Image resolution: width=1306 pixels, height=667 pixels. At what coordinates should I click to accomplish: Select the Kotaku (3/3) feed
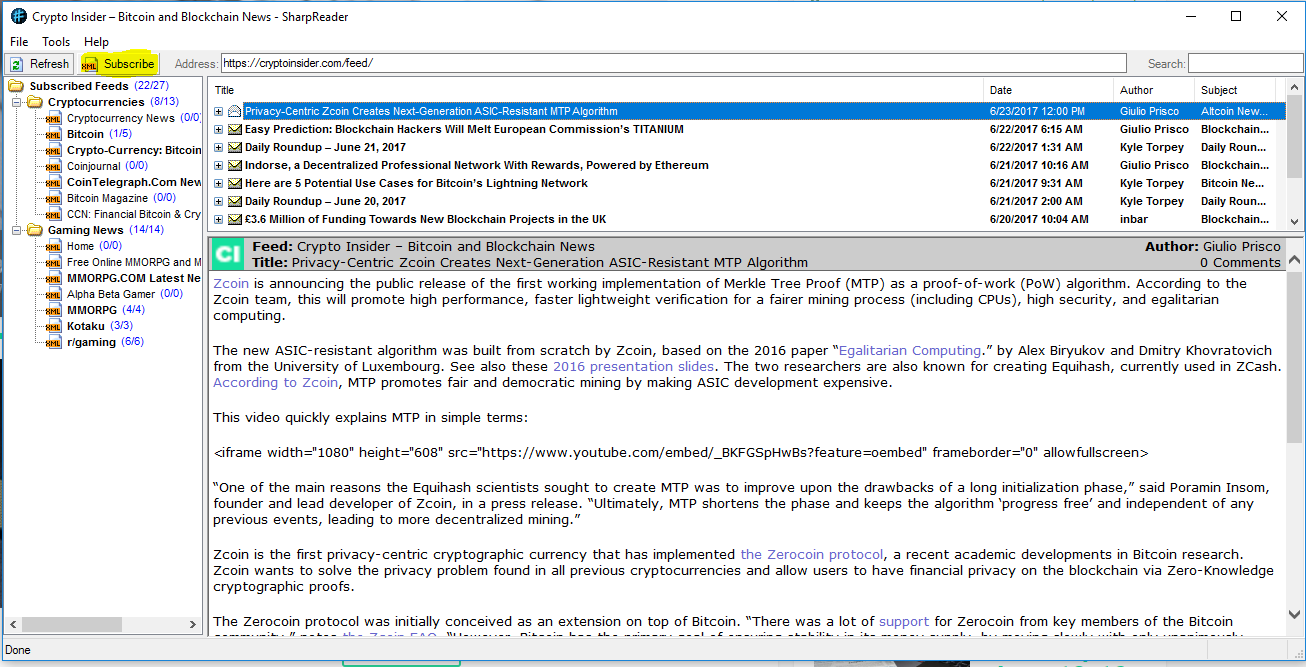coord(100,326)
